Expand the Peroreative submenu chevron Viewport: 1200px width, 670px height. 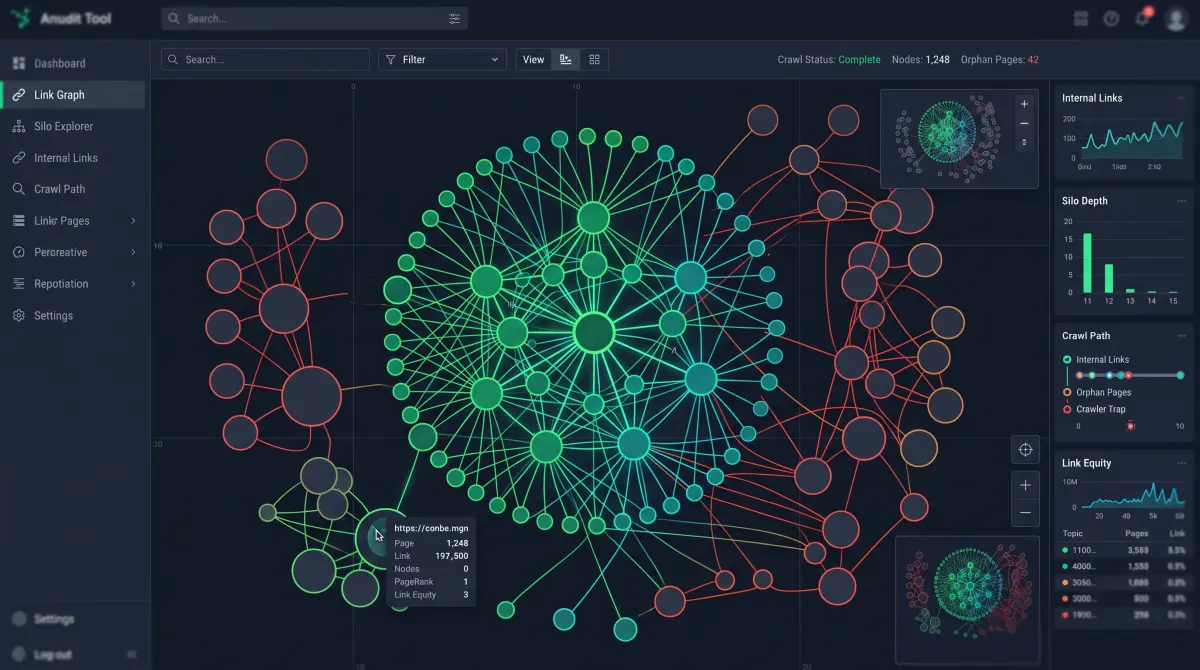coord(133,252)
